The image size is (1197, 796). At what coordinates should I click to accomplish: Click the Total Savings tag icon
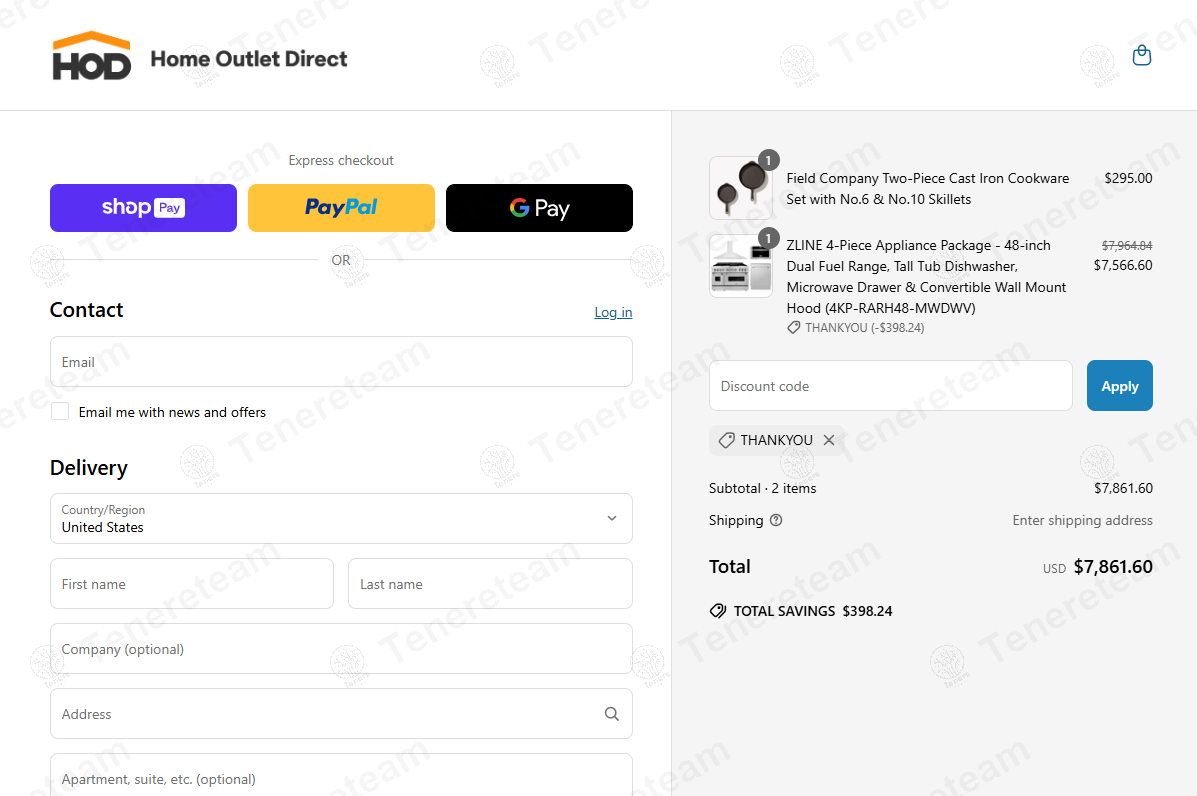point(717,611)
